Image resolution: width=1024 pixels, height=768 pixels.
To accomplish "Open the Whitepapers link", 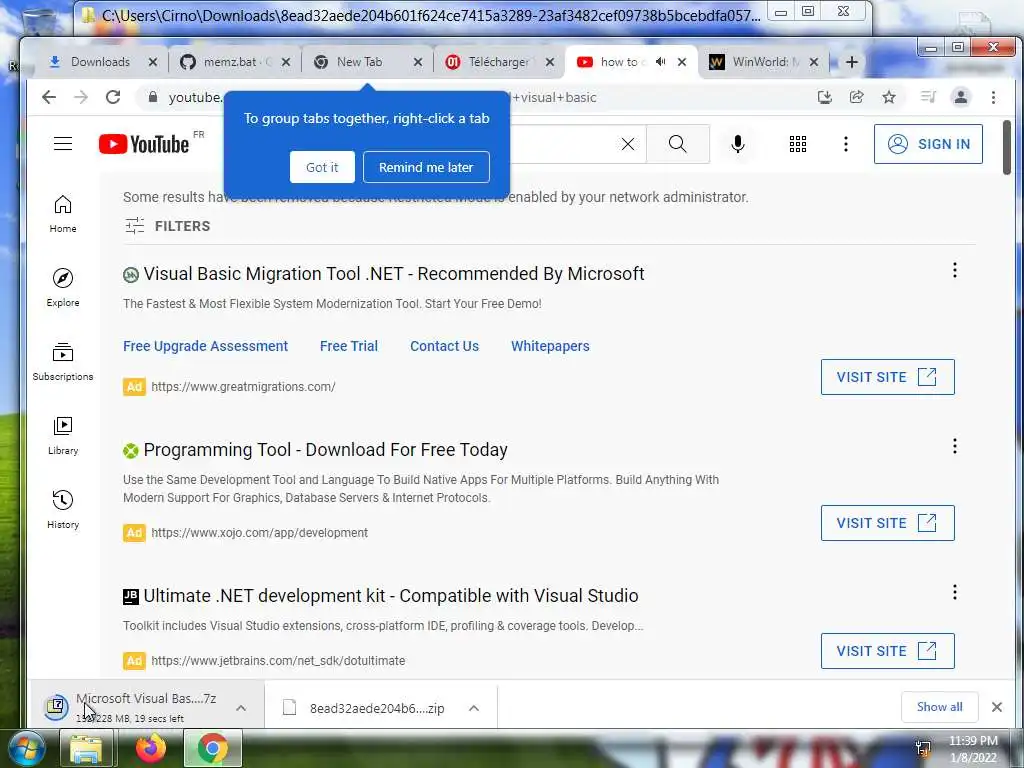I will (550, 346).
